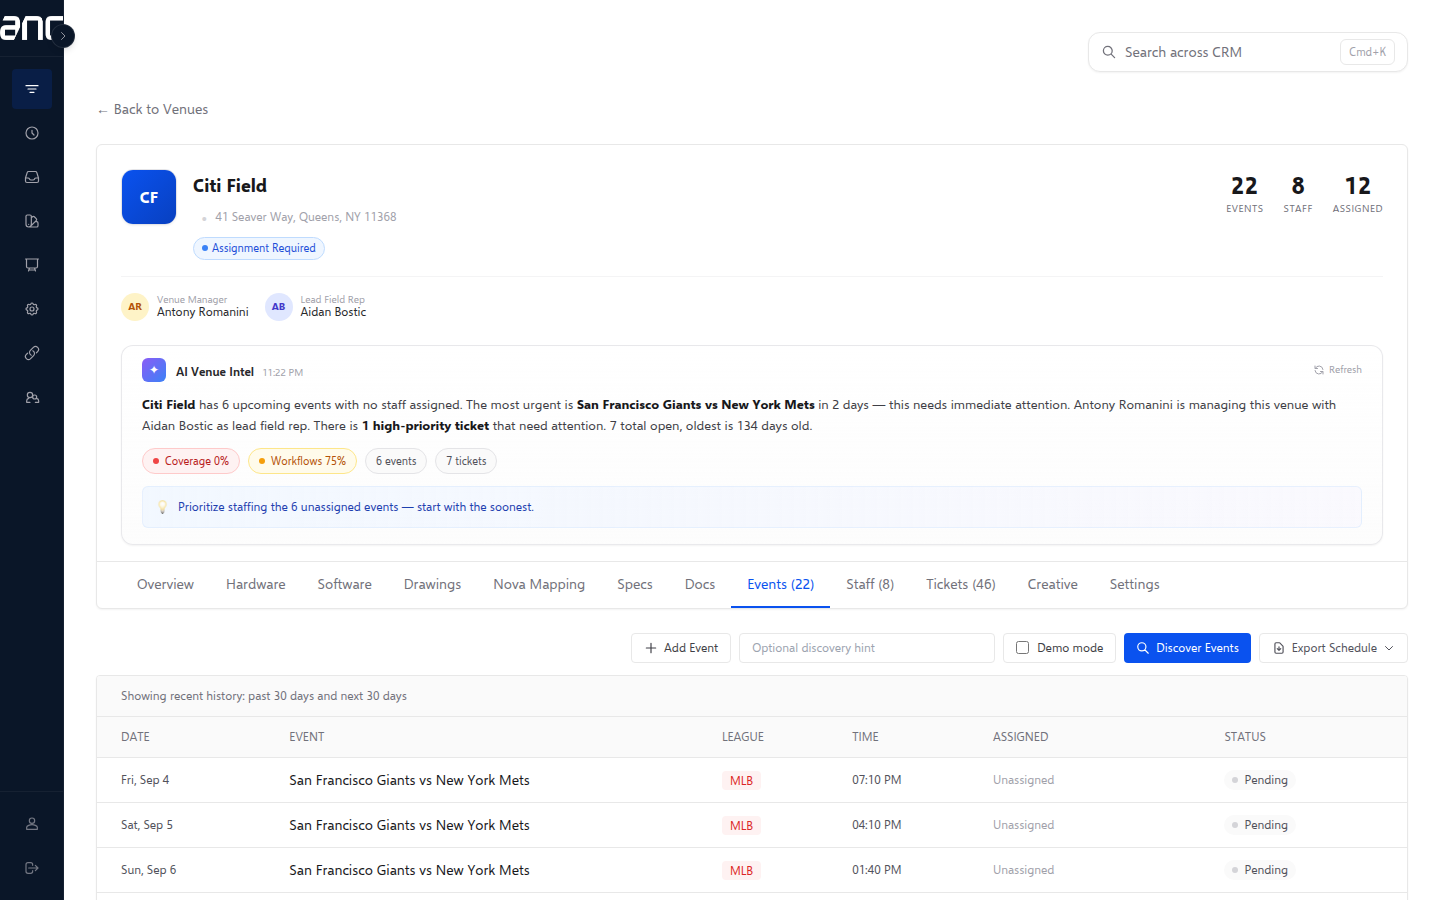
Task: Click the EVENT column header
Action: pos(307,737)
